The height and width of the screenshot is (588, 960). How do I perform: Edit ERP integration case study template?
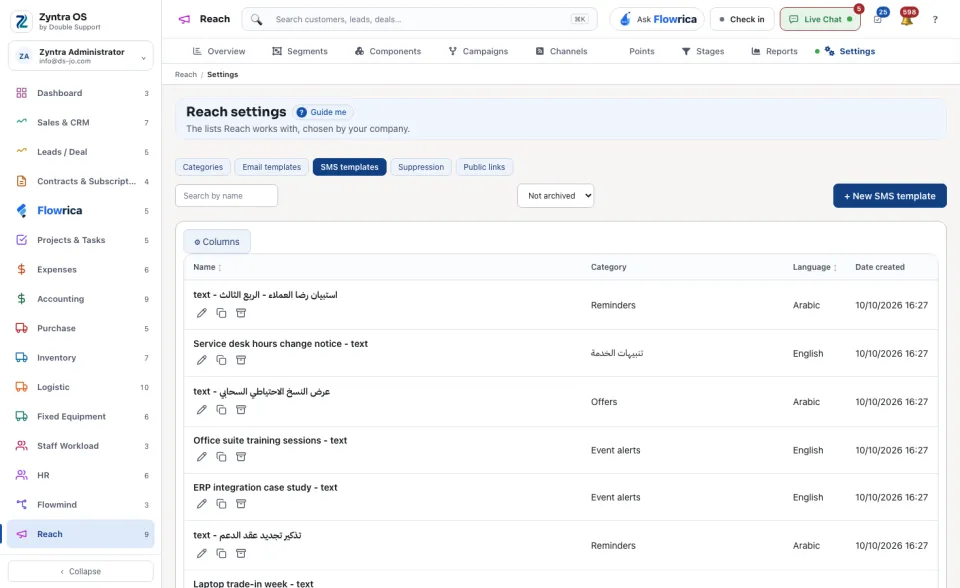(201, 504)
